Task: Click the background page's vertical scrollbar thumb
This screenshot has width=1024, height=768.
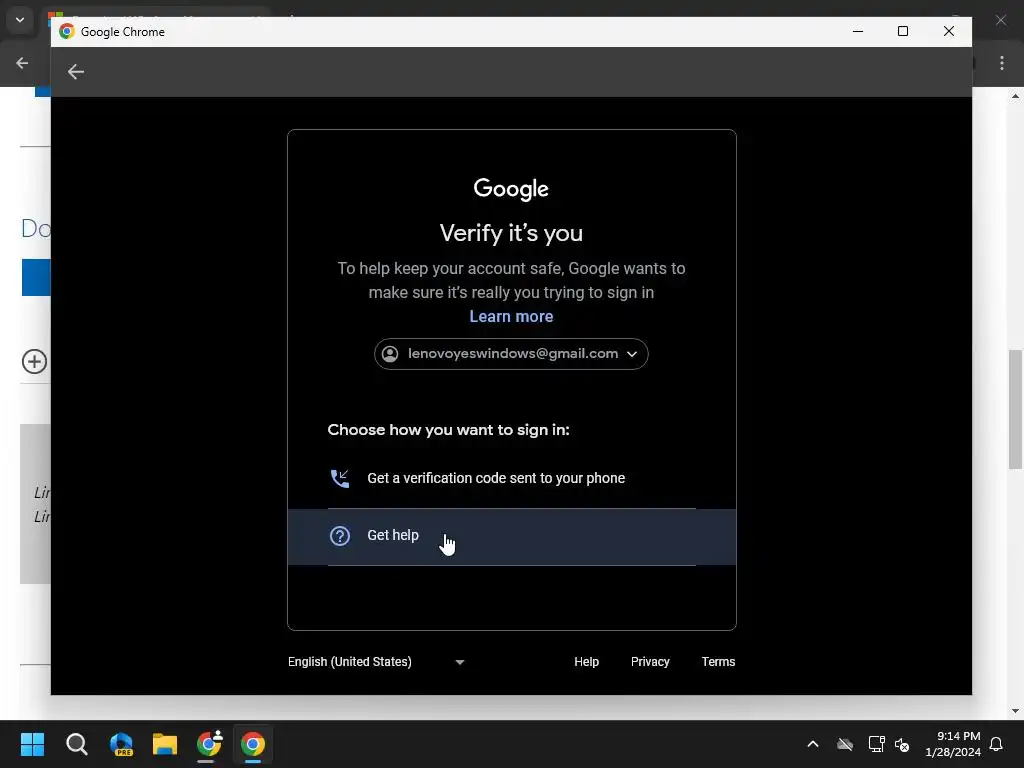Action: [x=1015, y=409]
